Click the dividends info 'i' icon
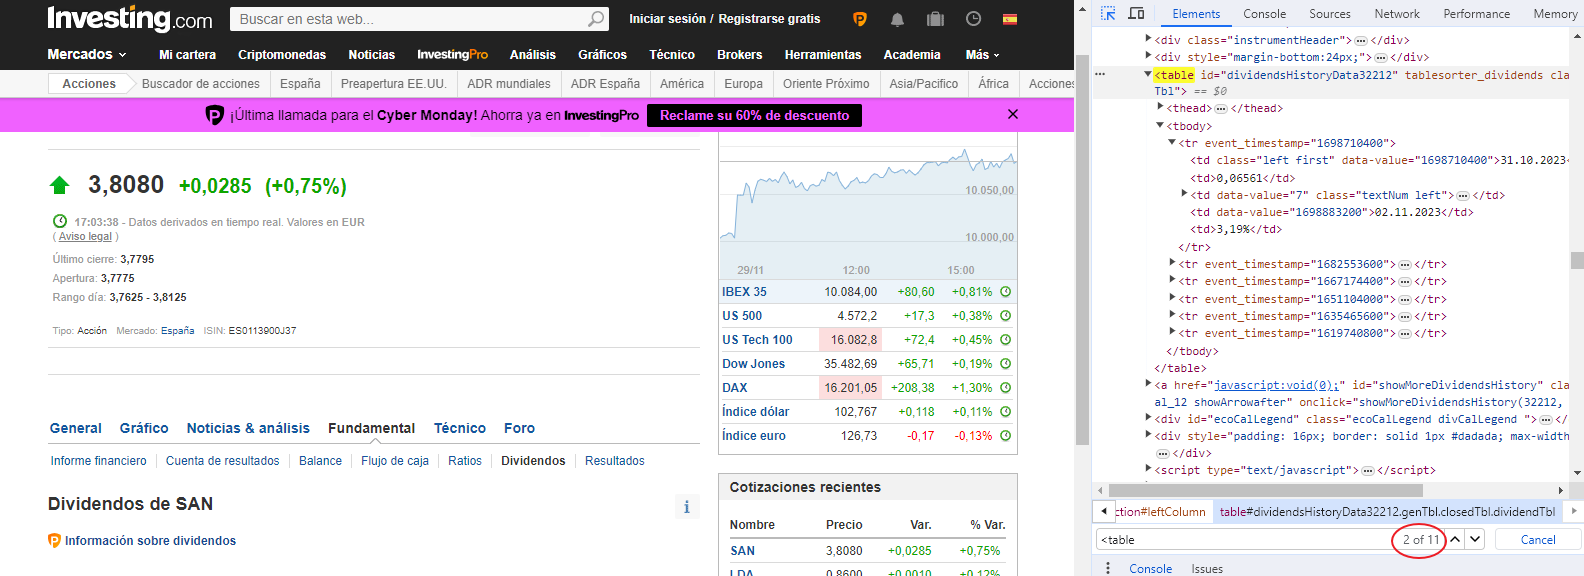The height and width of the screenshot is (576, 1584). point(687,507)
